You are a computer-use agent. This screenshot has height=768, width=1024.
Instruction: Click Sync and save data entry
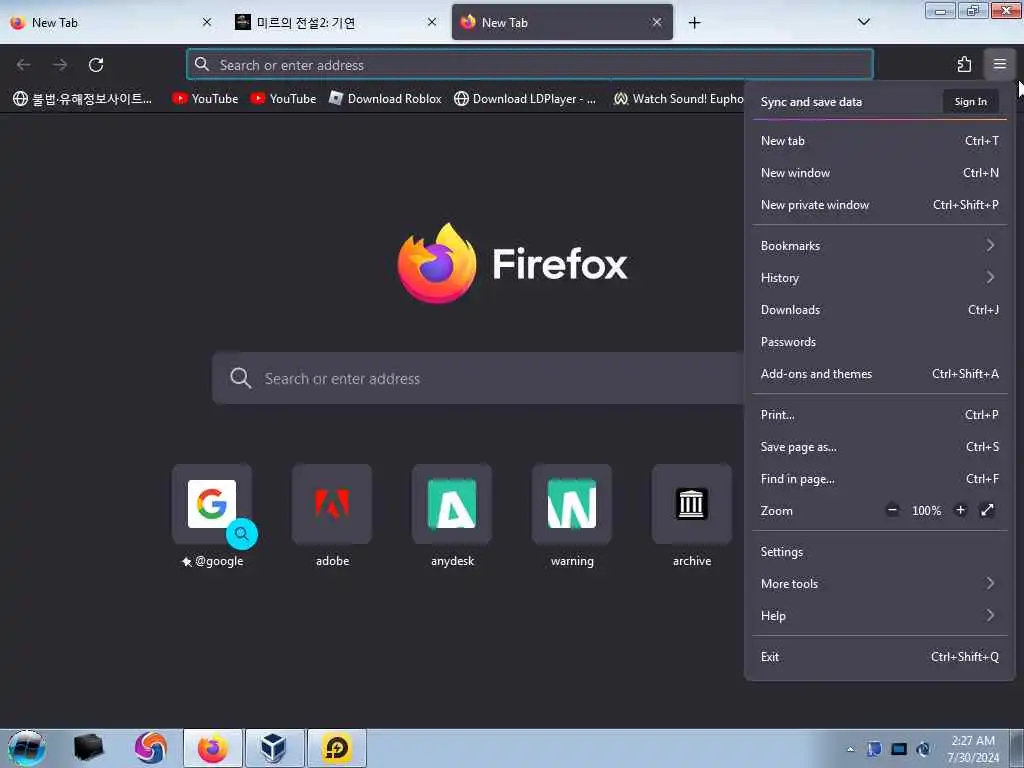[811, 102]
